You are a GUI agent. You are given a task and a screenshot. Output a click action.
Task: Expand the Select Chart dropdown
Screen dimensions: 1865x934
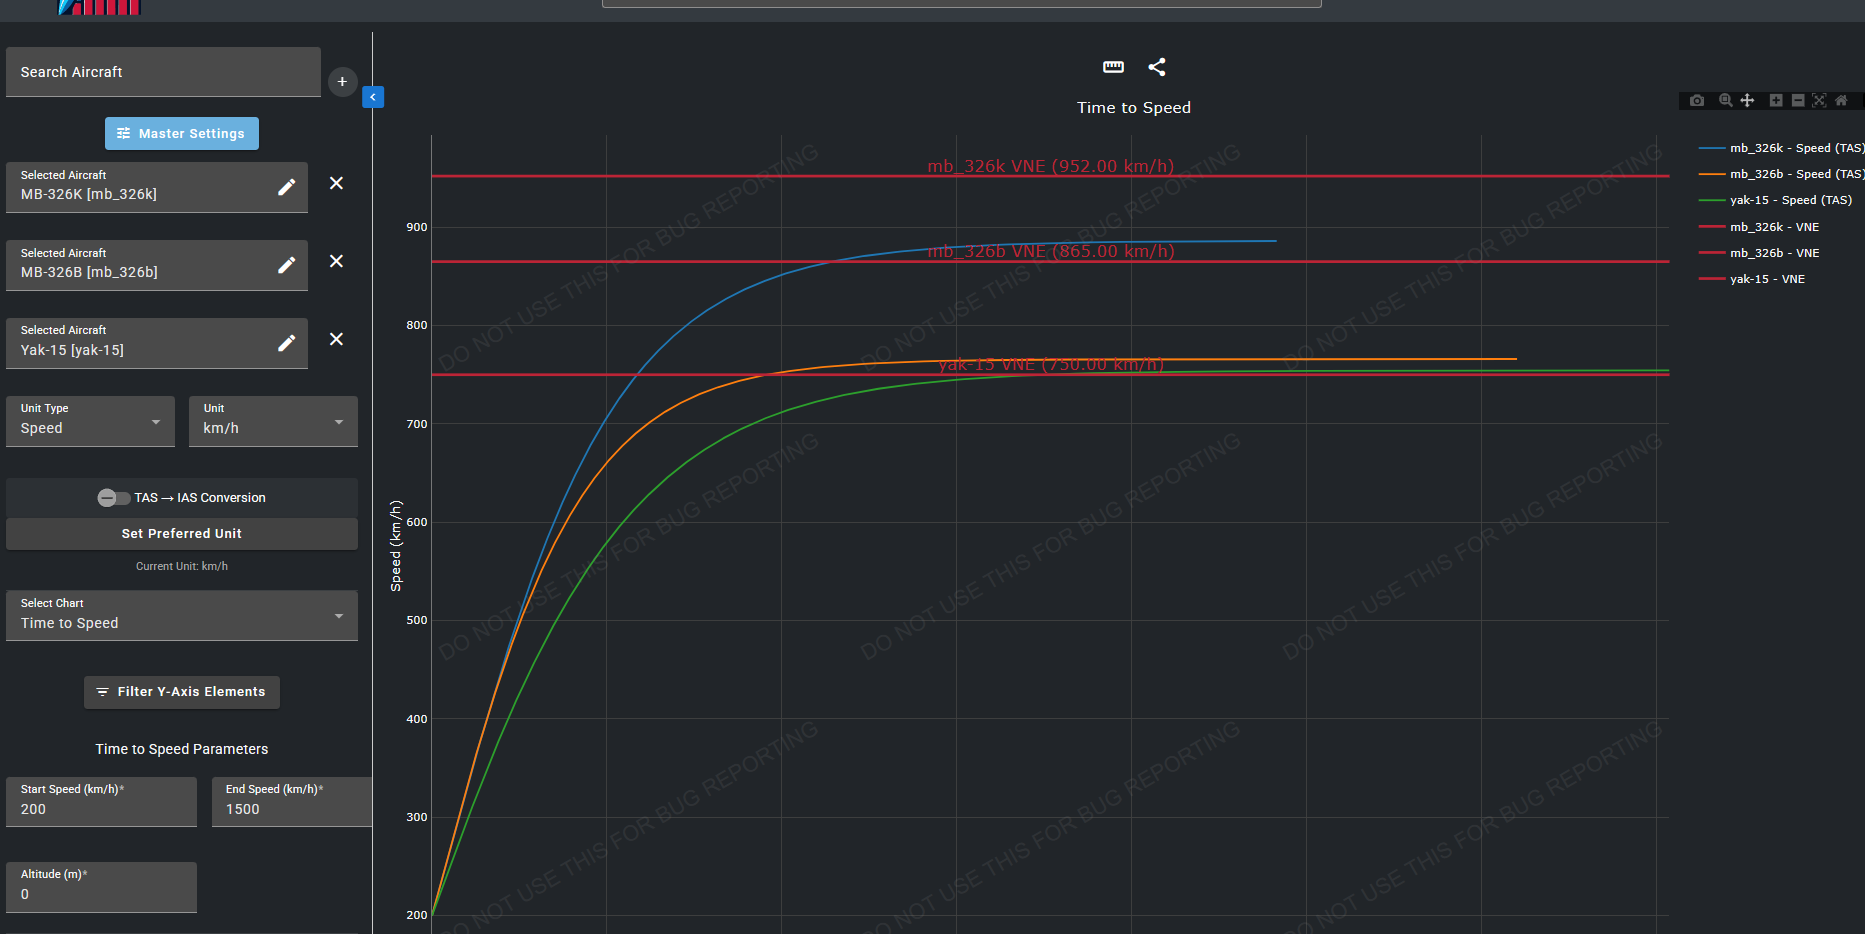click(x=182, y=616)
